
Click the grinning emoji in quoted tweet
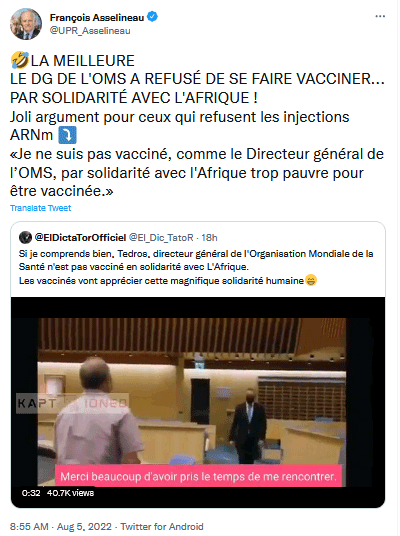coord(311,280)
